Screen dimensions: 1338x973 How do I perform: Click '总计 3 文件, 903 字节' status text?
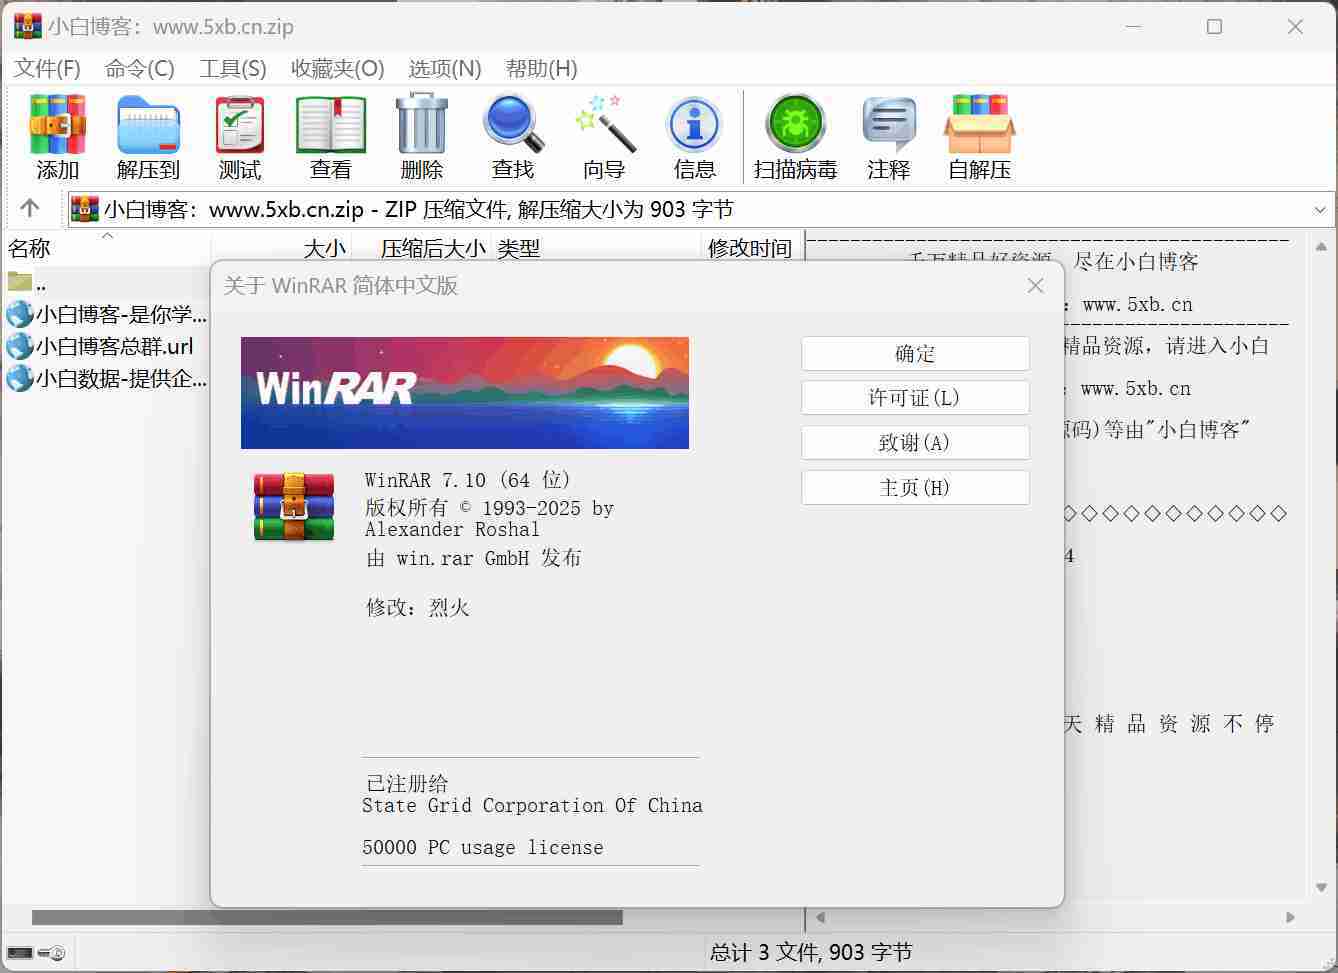(x=811, y=952)
